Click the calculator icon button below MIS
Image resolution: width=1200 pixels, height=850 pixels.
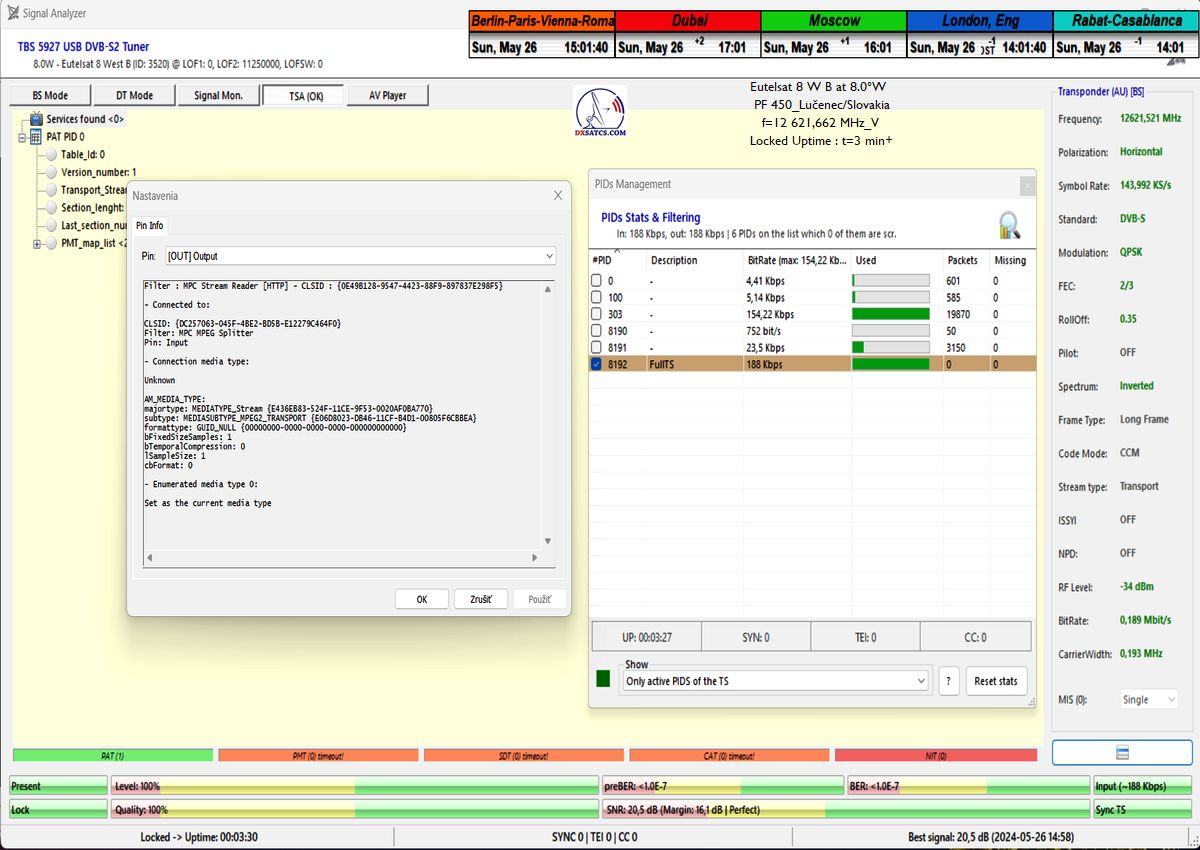coord(1122,752)
